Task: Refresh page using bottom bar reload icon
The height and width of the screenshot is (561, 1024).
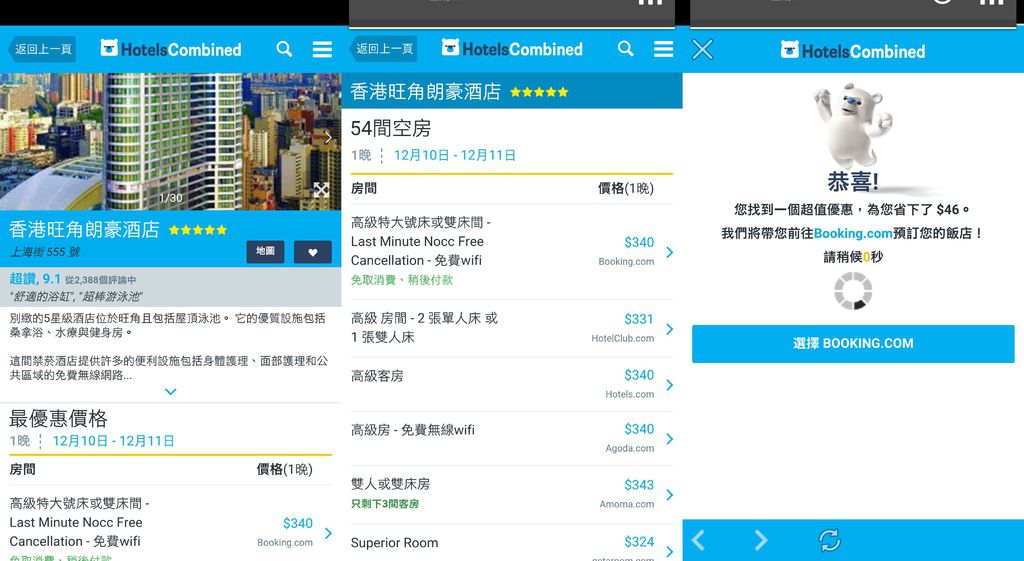Action: point(829,540)
